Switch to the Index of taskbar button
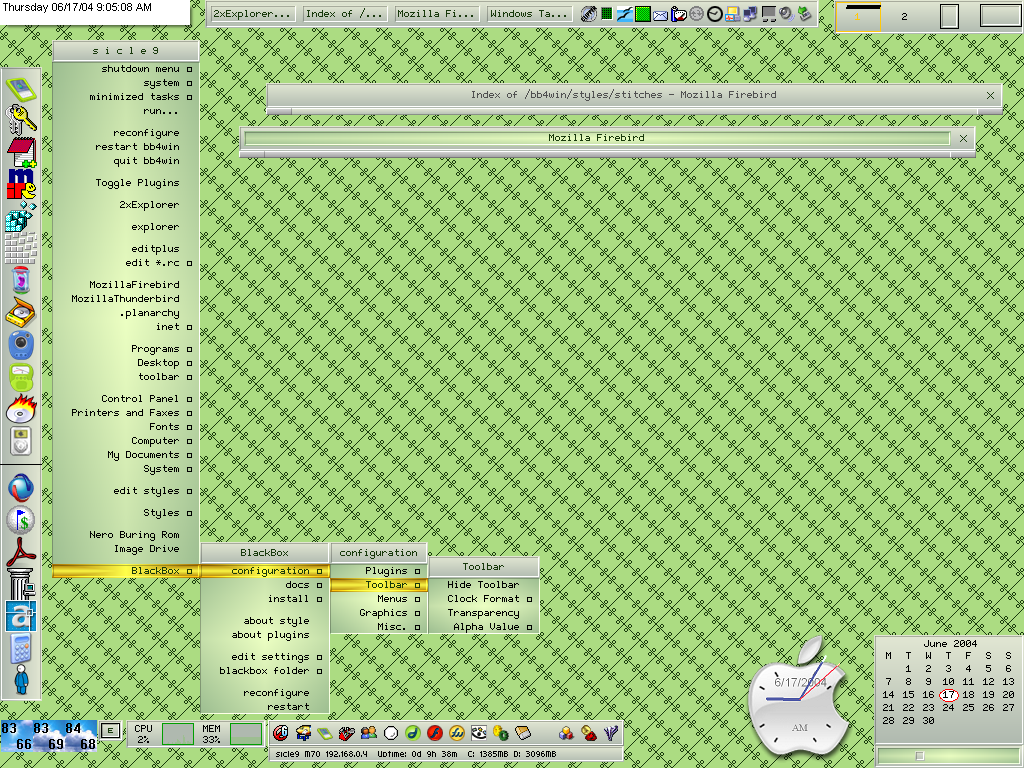 (x=345, y=14)
